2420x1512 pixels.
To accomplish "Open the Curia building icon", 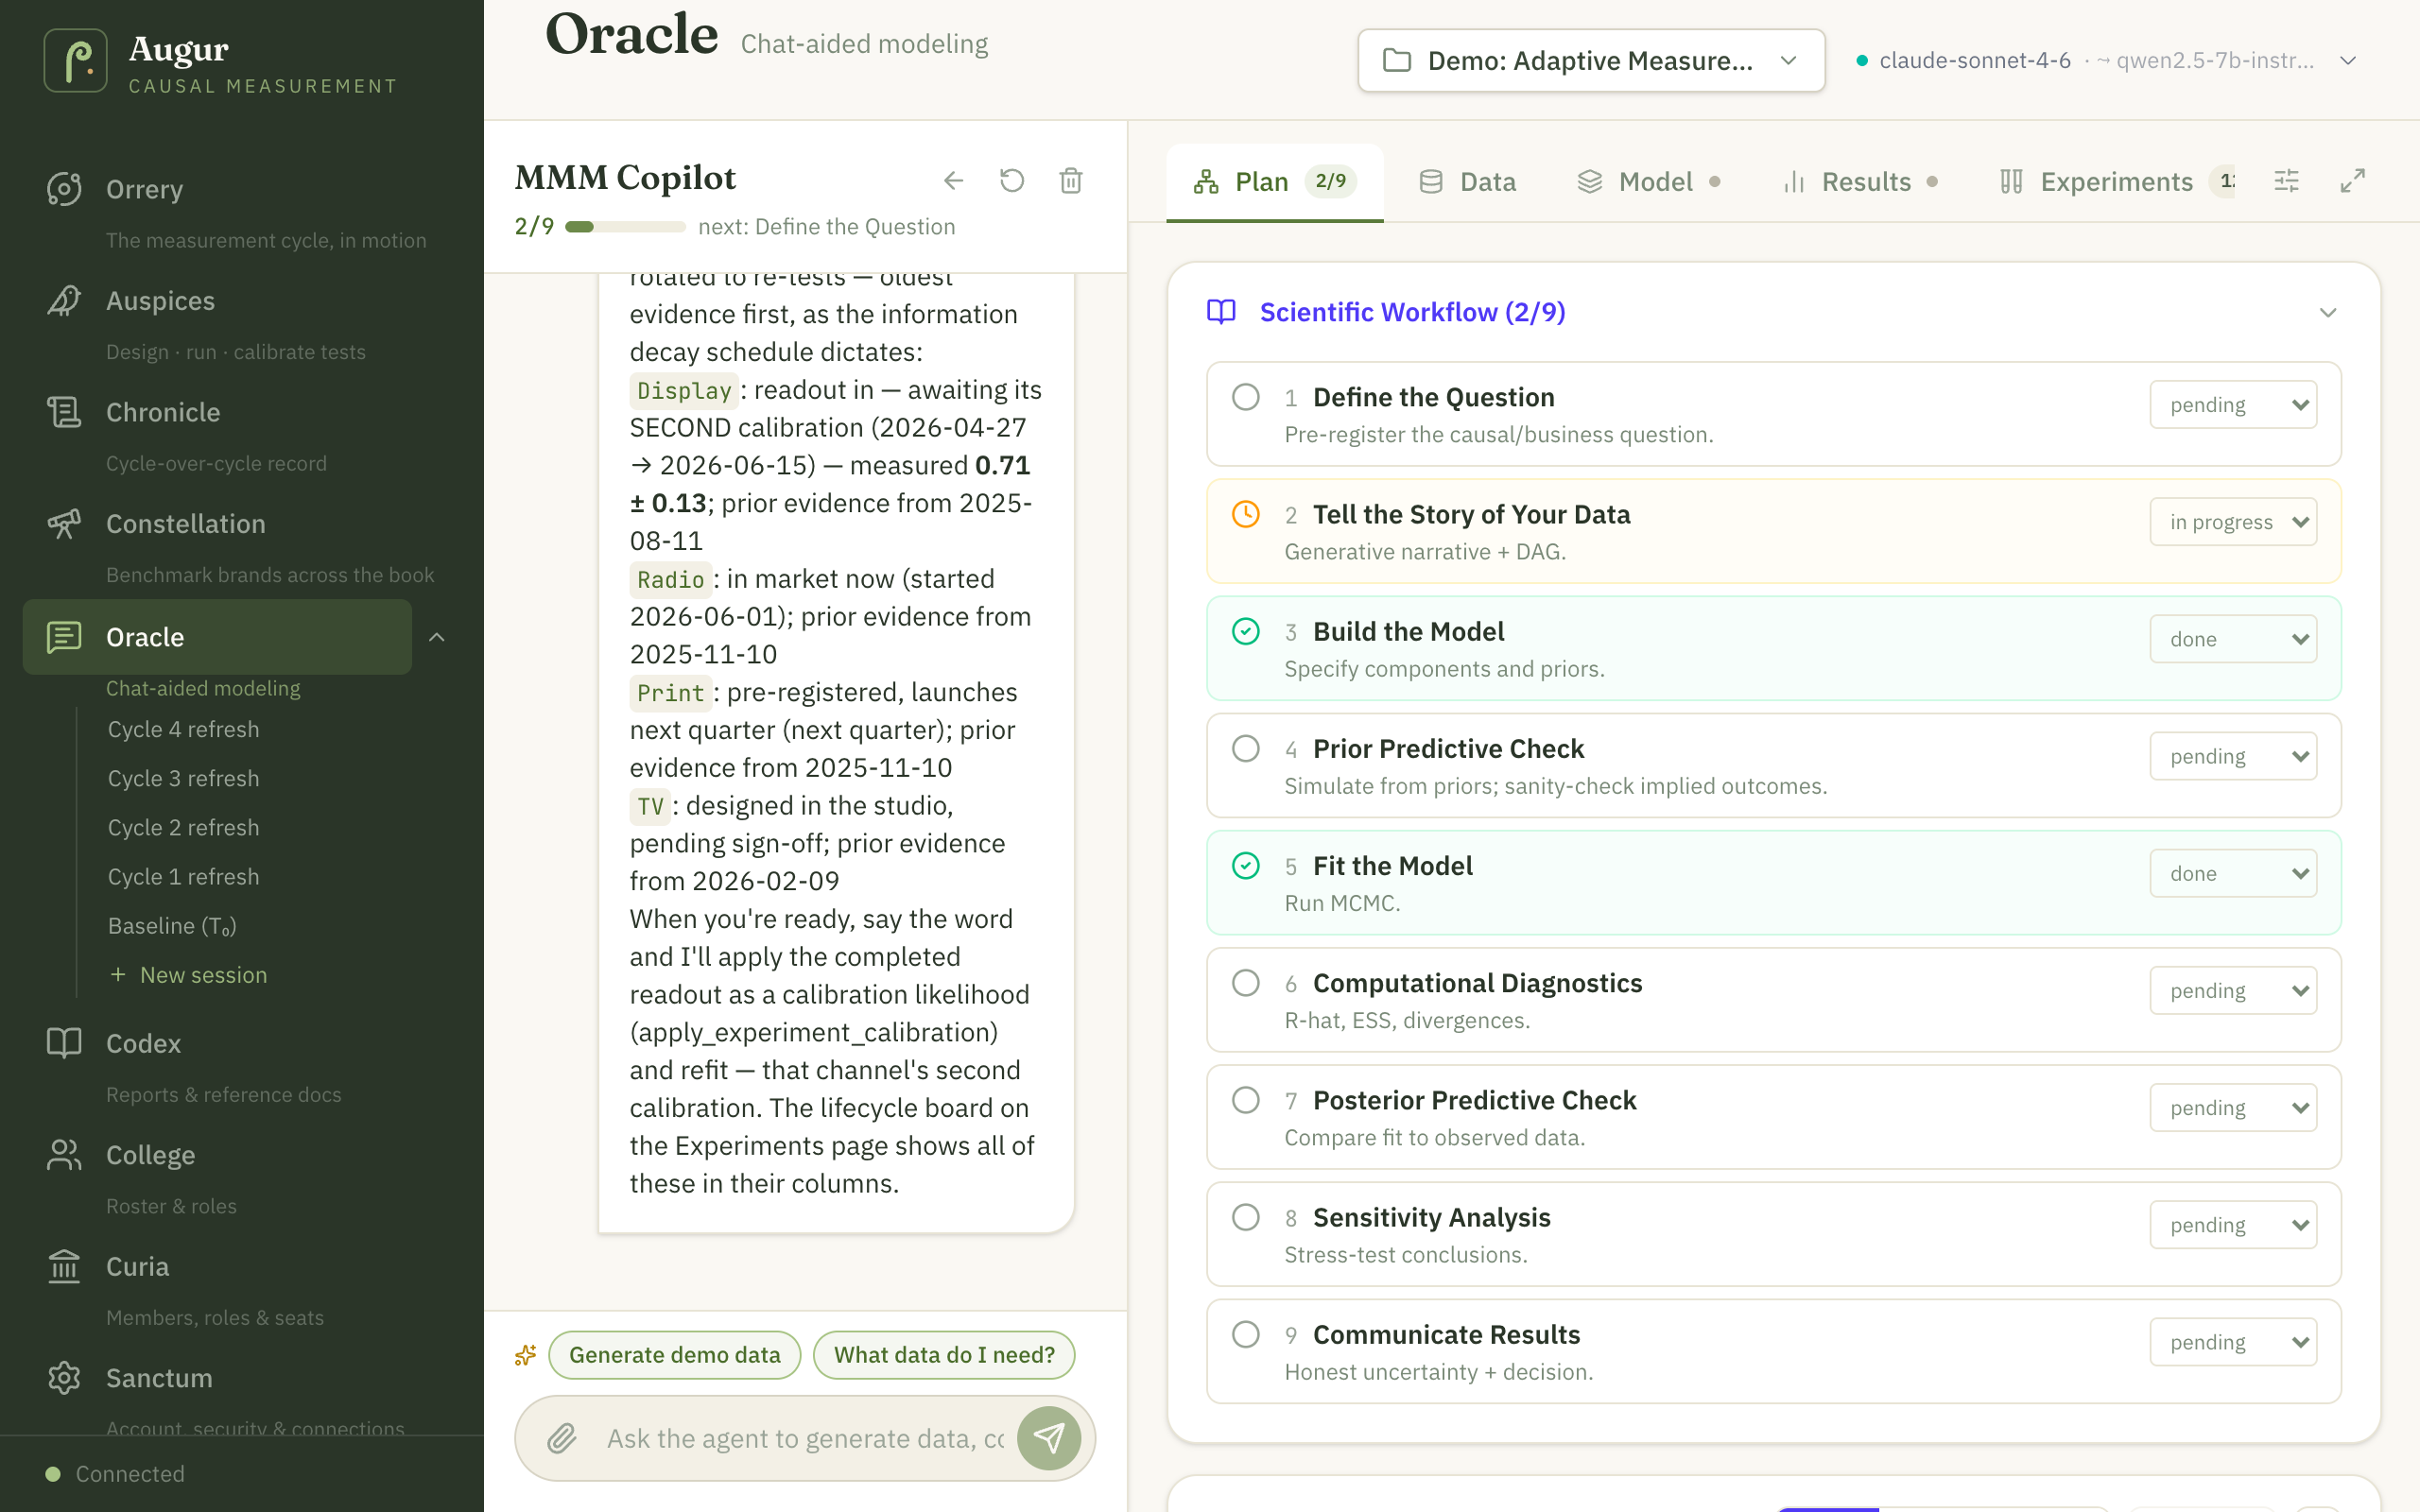I will tap(64, 1266).
